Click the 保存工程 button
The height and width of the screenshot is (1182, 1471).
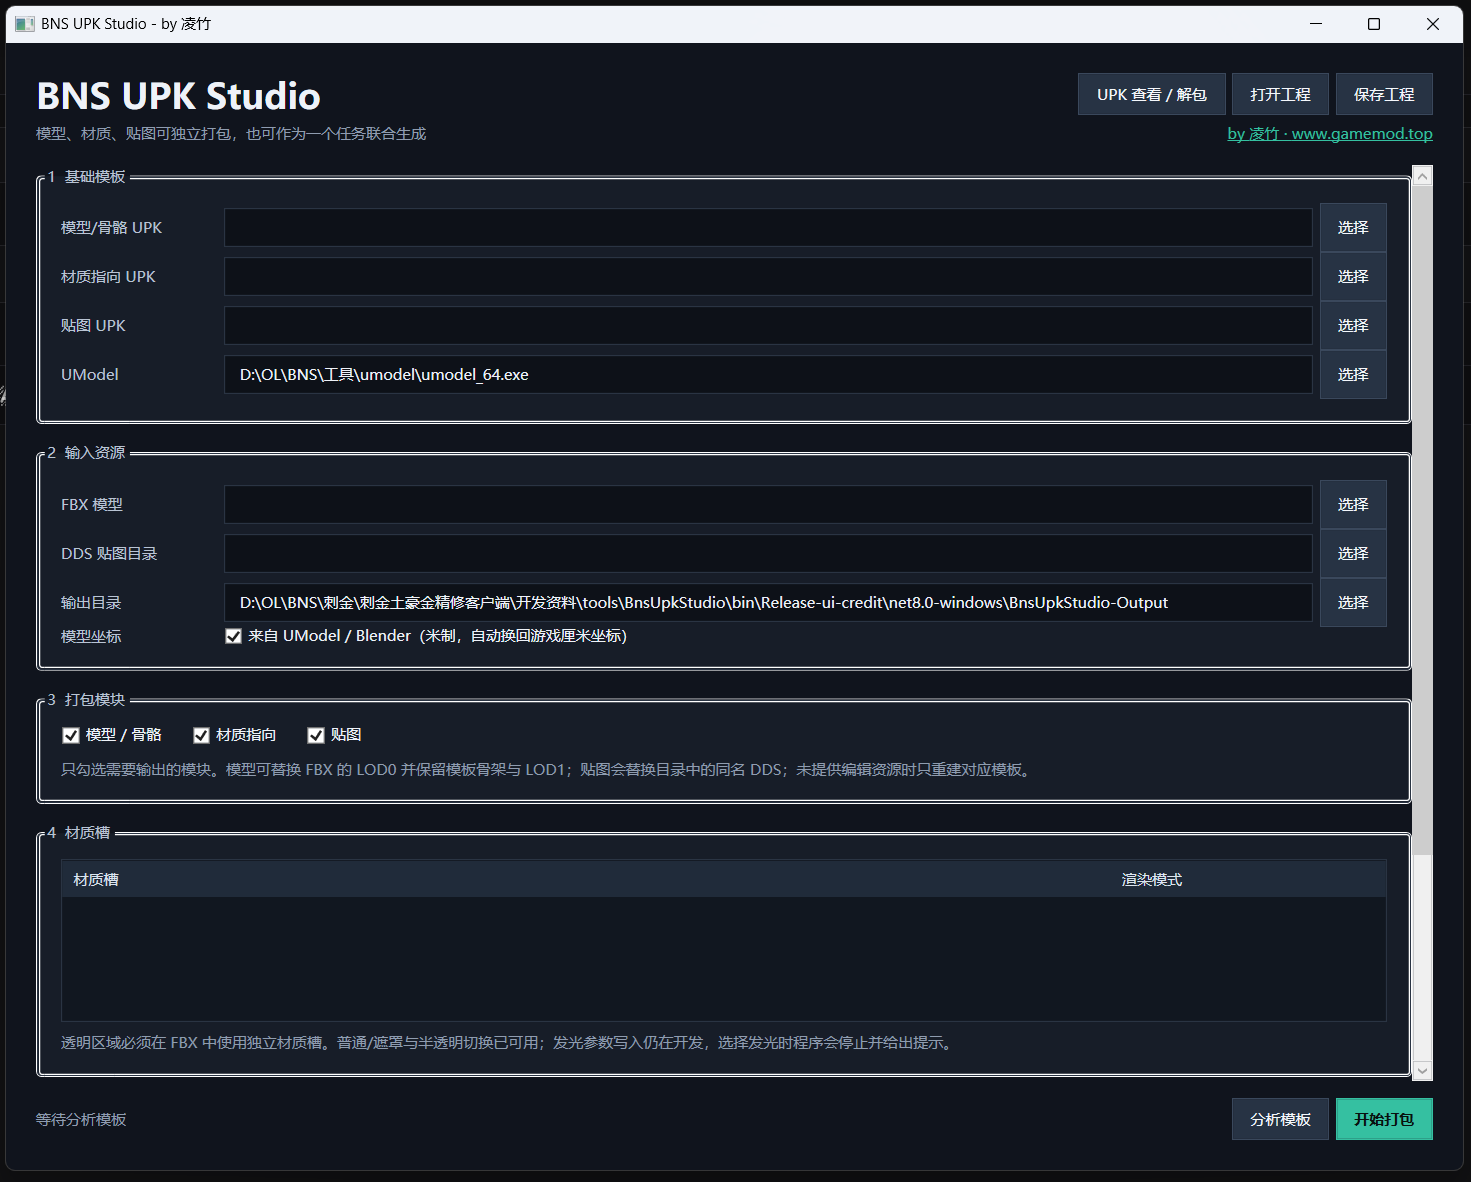(x=1384, y=94)
